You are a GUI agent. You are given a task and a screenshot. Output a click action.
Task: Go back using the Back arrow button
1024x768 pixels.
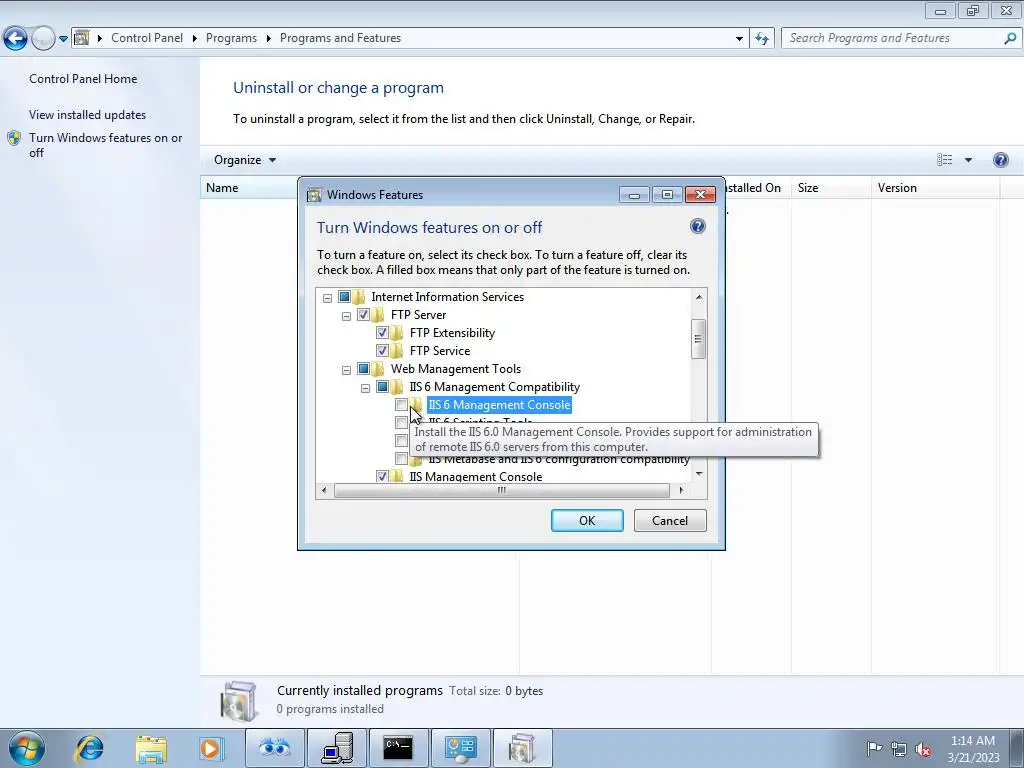click(15, 38)
